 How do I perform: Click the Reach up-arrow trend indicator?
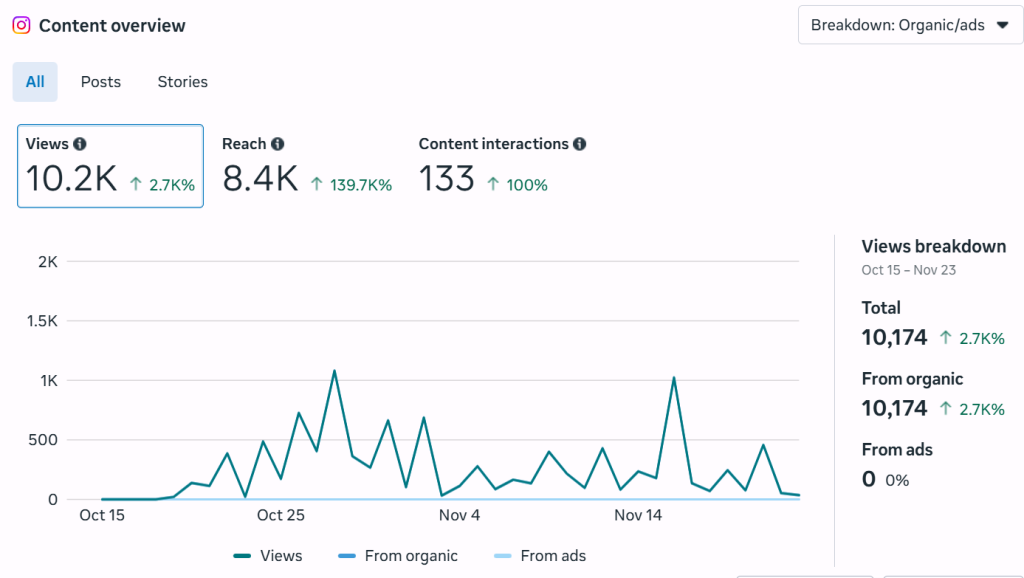pos(317,184)
